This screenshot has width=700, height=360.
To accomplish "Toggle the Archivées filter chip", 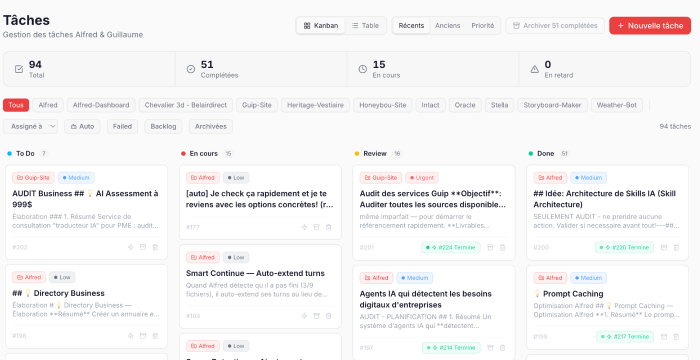I will pyautogui.click(x=211, y=126).
